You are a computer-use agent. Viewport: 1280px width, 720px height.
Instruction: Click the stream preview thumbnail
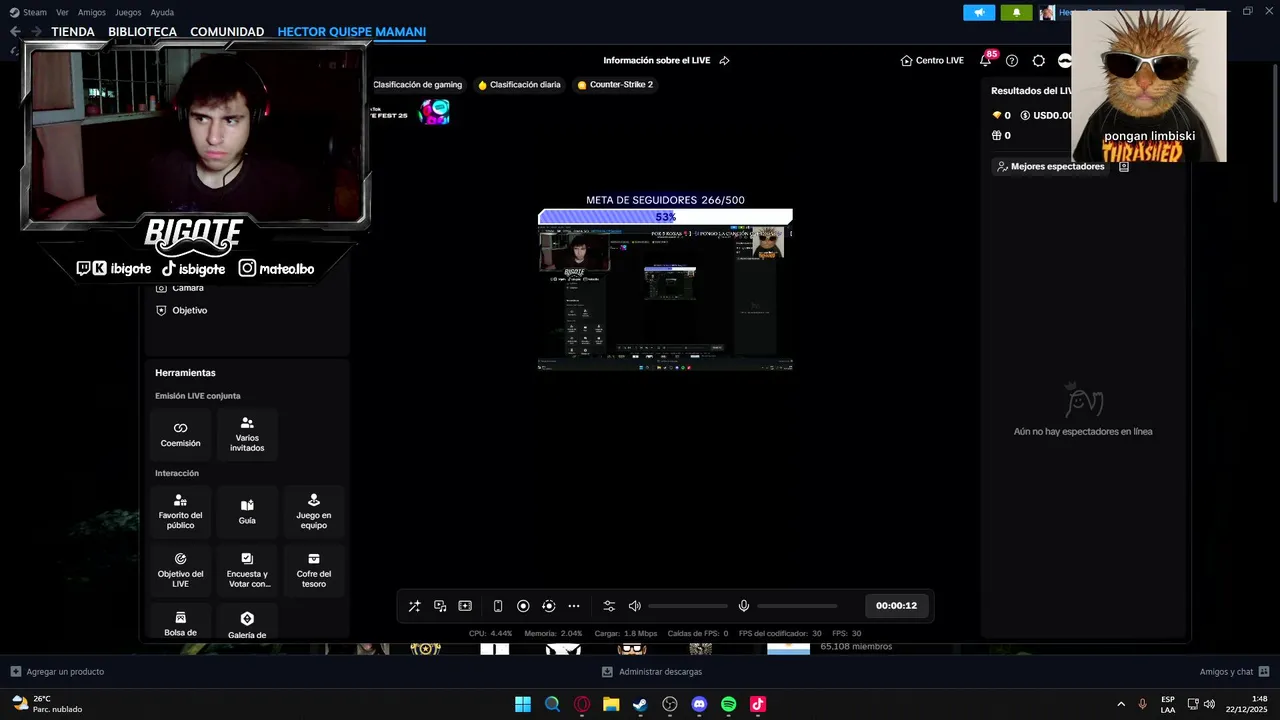pyautogui.click(x=665, y=298)
